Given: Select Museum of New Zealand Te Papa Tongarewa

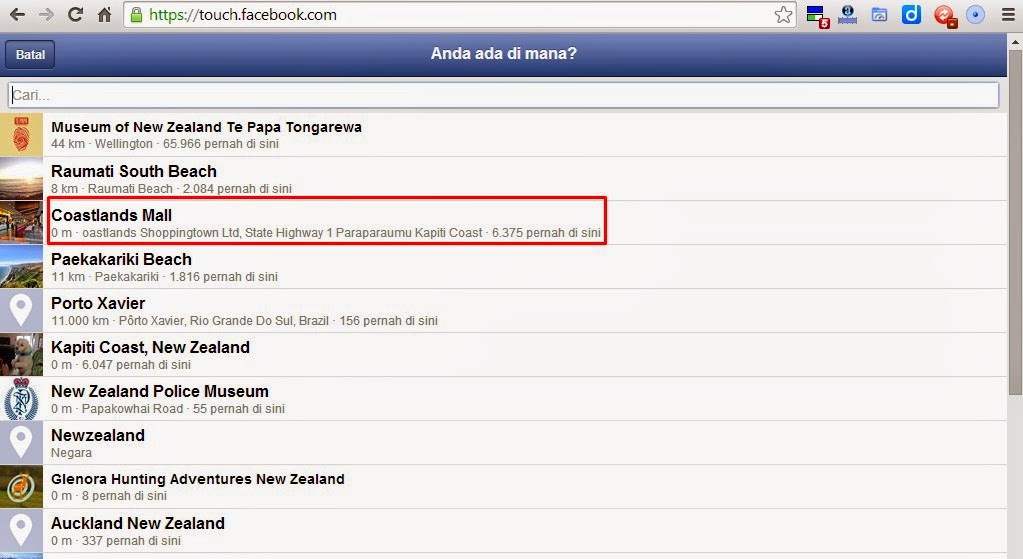Looking at the screenshot, I should [x=503, y=134].
